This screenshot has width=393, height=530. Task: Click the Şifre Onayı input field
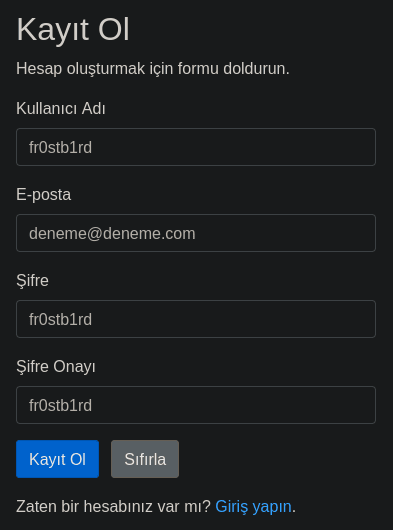coord(196,405)
